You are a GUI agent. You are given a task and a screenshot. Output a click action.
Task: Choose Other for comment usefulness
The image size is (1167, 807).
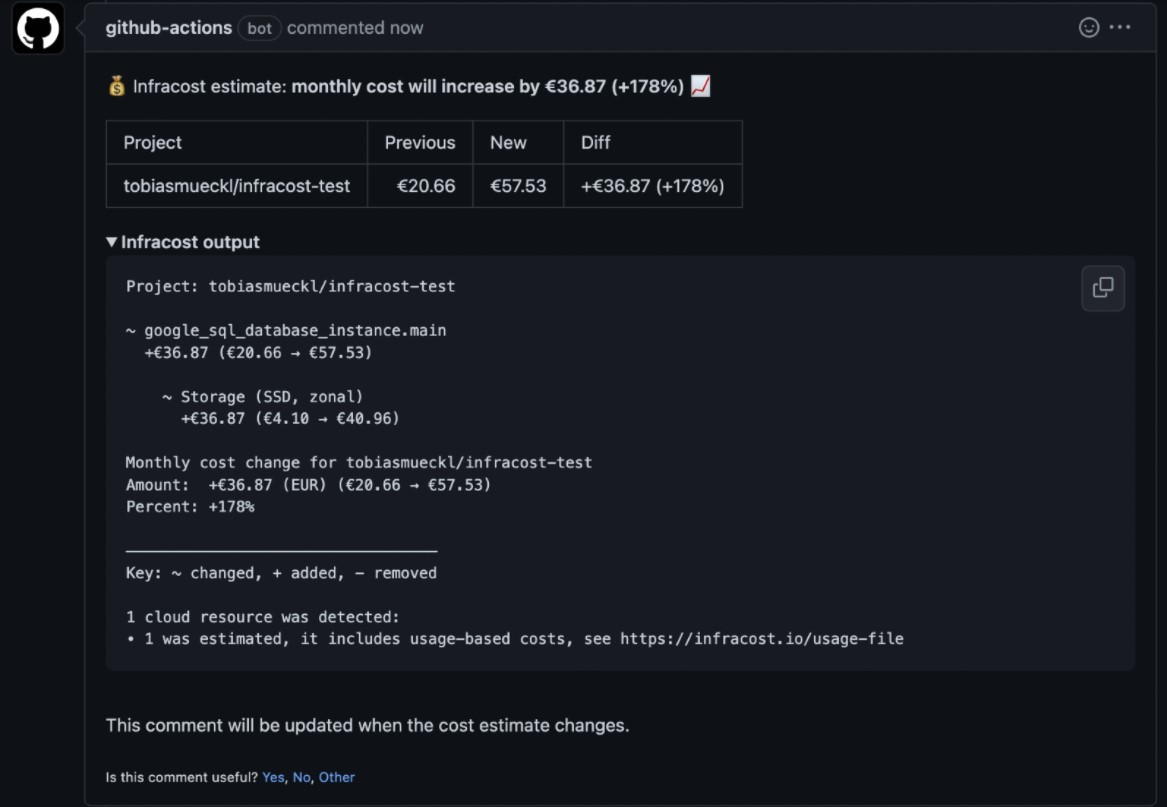tap(336, 777)
